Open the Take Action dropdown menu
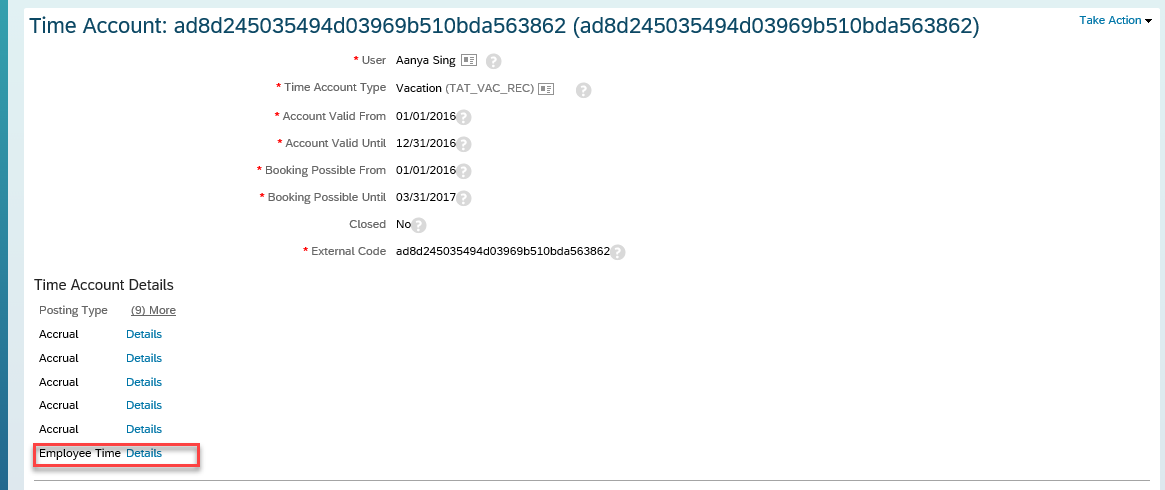1165x490 pixels. (x=1114, y=20)
